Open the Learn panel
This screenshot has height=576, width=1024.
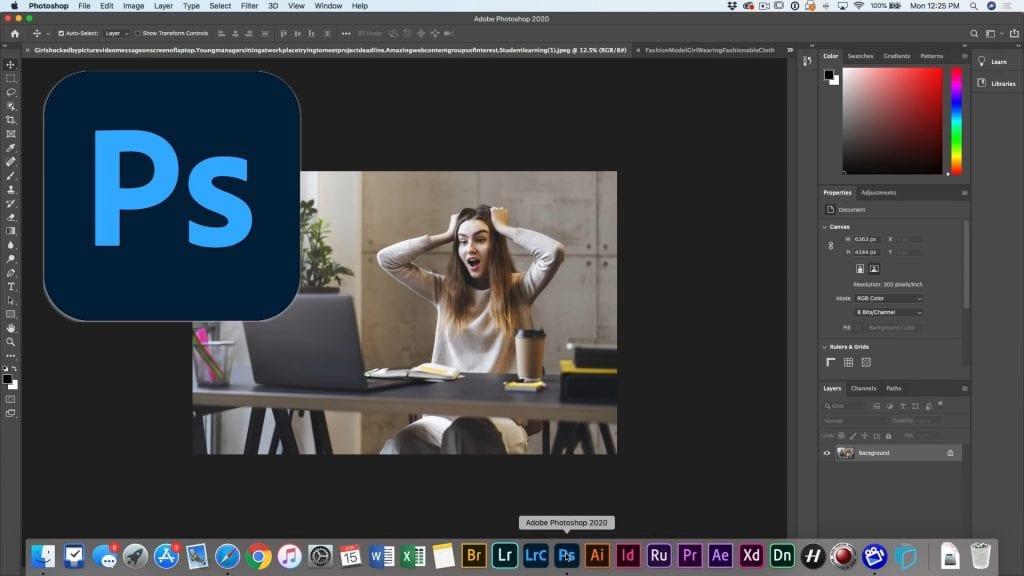pyautogui.click(x=993, y=61)
